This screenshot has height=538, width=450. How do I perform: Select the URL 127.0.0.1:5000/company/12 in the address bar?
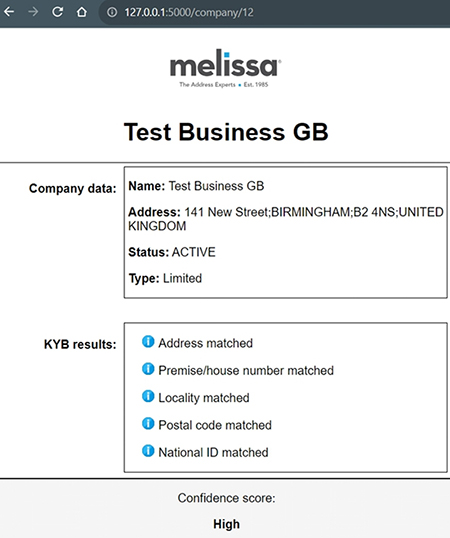pyautogui.click(x=189, y=12)
